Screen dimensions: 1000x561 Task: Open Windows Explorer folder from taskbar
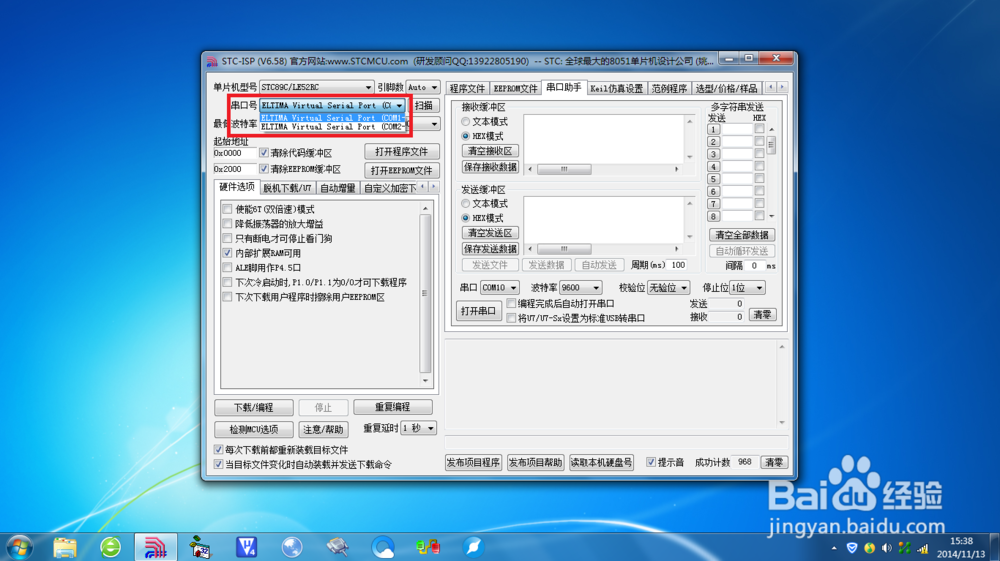65,547
